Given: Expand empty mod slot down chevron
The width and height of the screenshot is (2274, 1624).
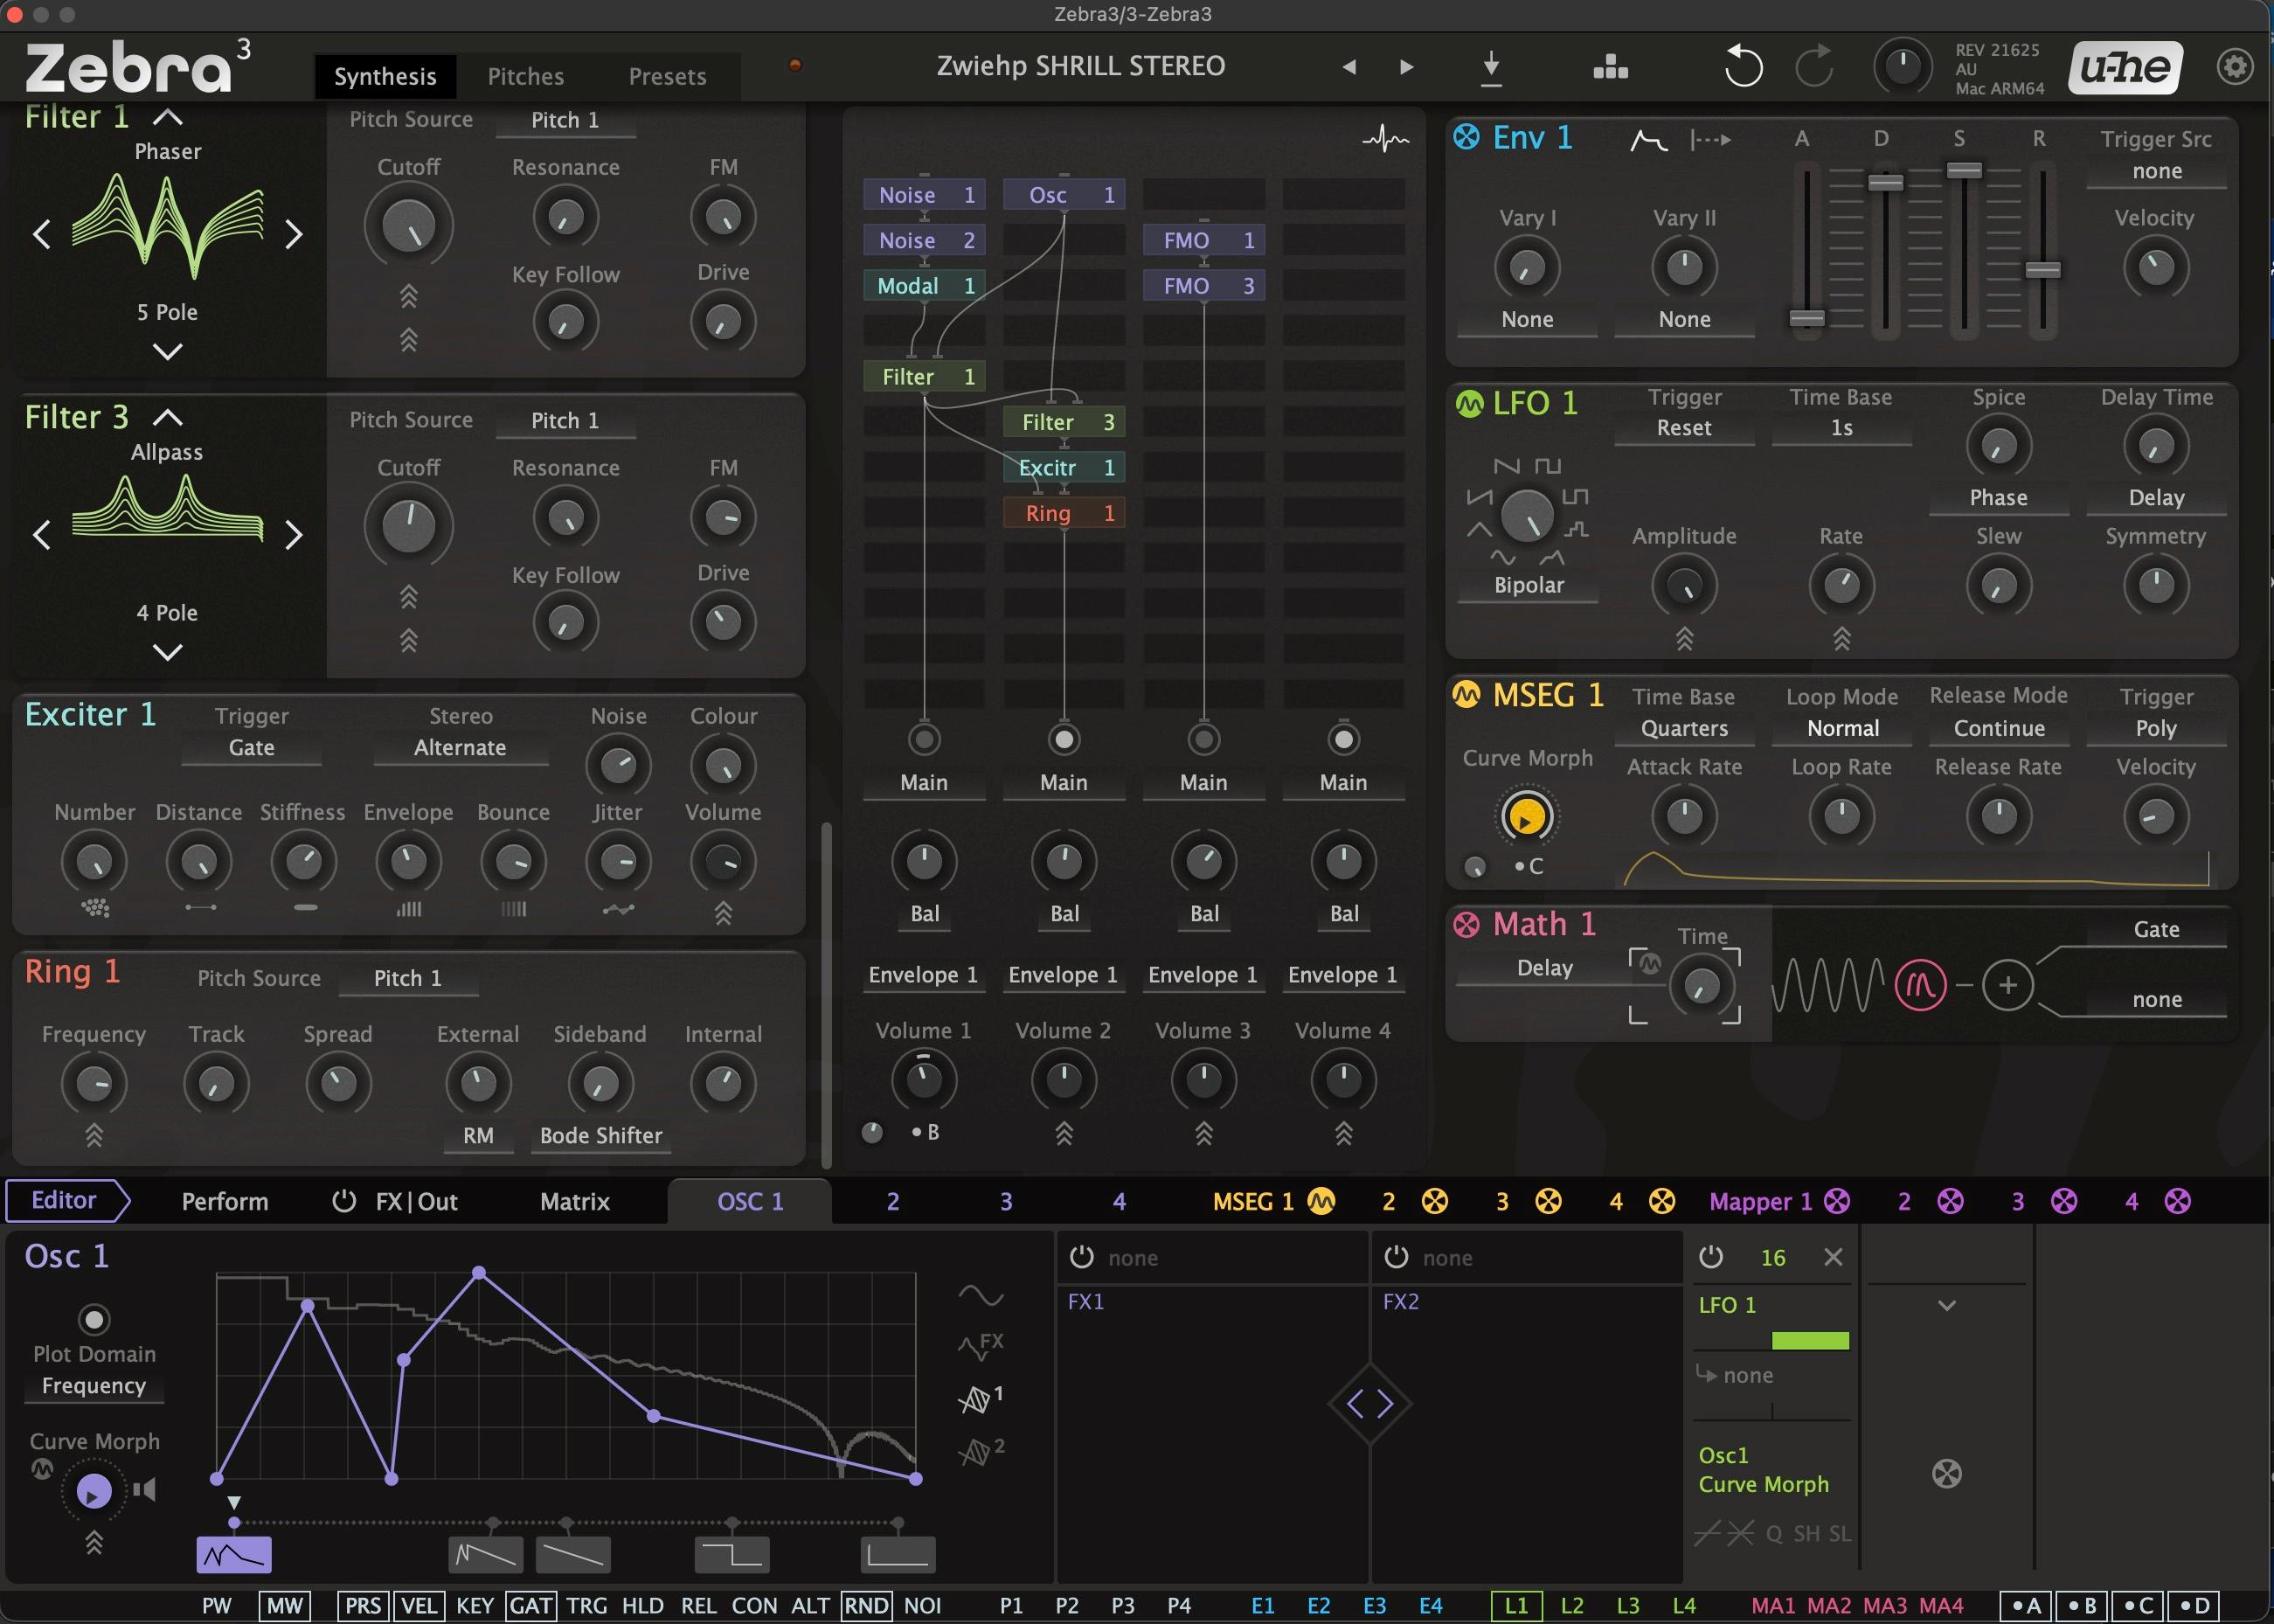Looking at the screenshot, I should point(1946,1305).
